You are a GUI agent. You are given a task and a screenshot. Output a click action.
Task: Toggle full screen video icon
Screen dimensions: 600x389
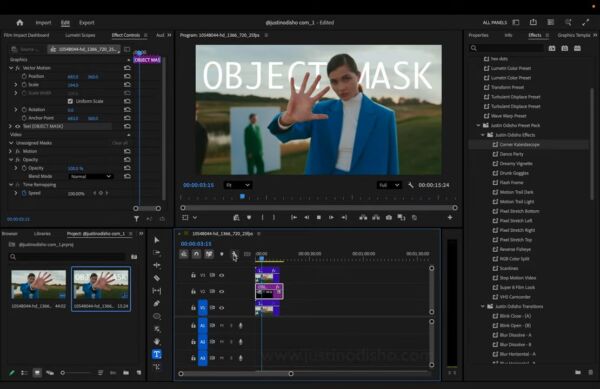[585, 23]
